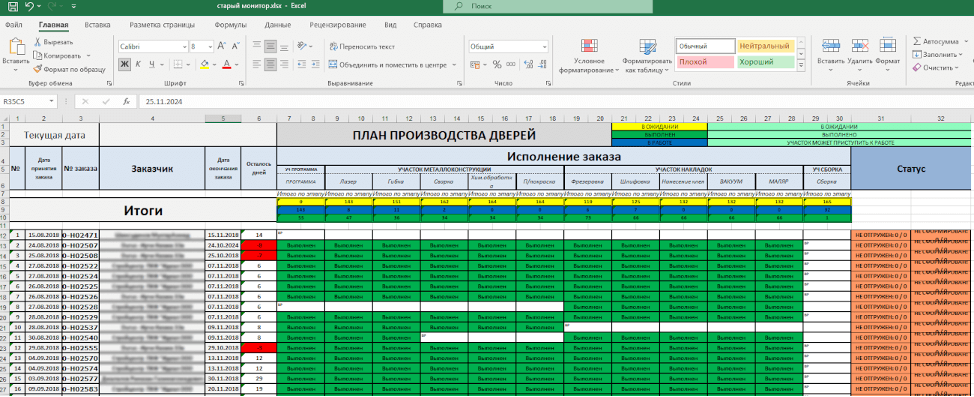Screen dimensions: 974x397
Task: Click the text orientation icon
Action: (x=302, y=46)
